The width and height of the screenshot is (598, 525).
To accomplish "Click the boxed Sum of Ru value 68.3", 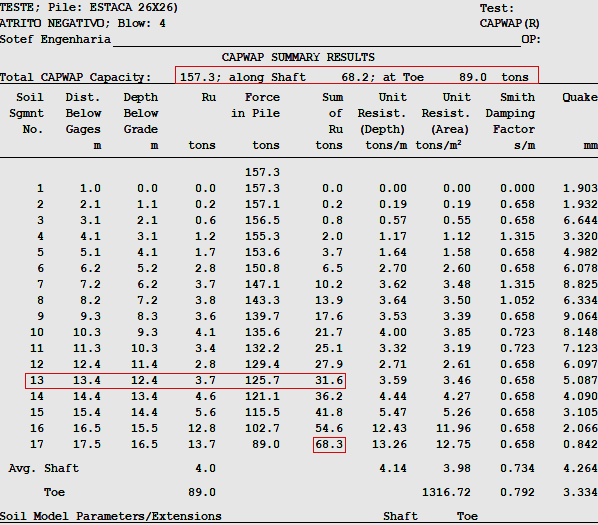I will point(329,445).
